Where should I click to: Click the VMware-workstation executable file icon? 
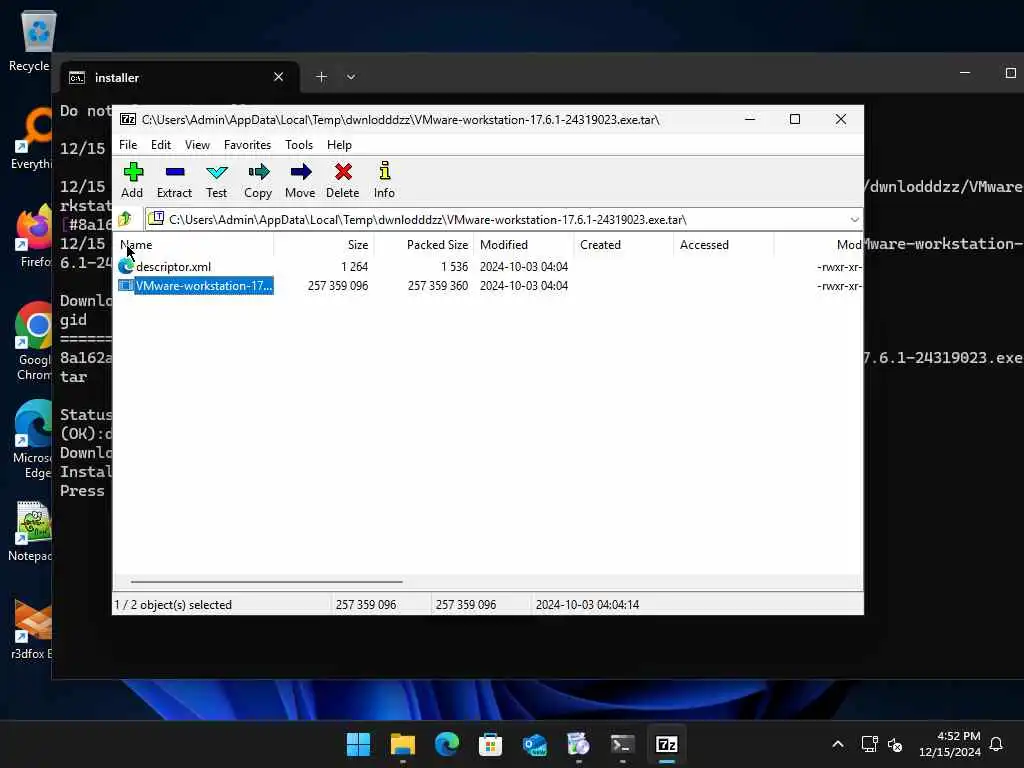pos(125,286)
